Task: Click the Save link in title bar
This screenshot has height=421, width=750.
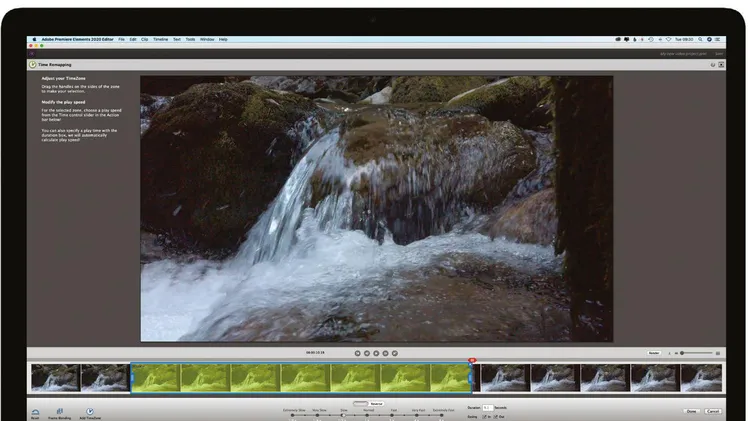Action: [719, 54]
